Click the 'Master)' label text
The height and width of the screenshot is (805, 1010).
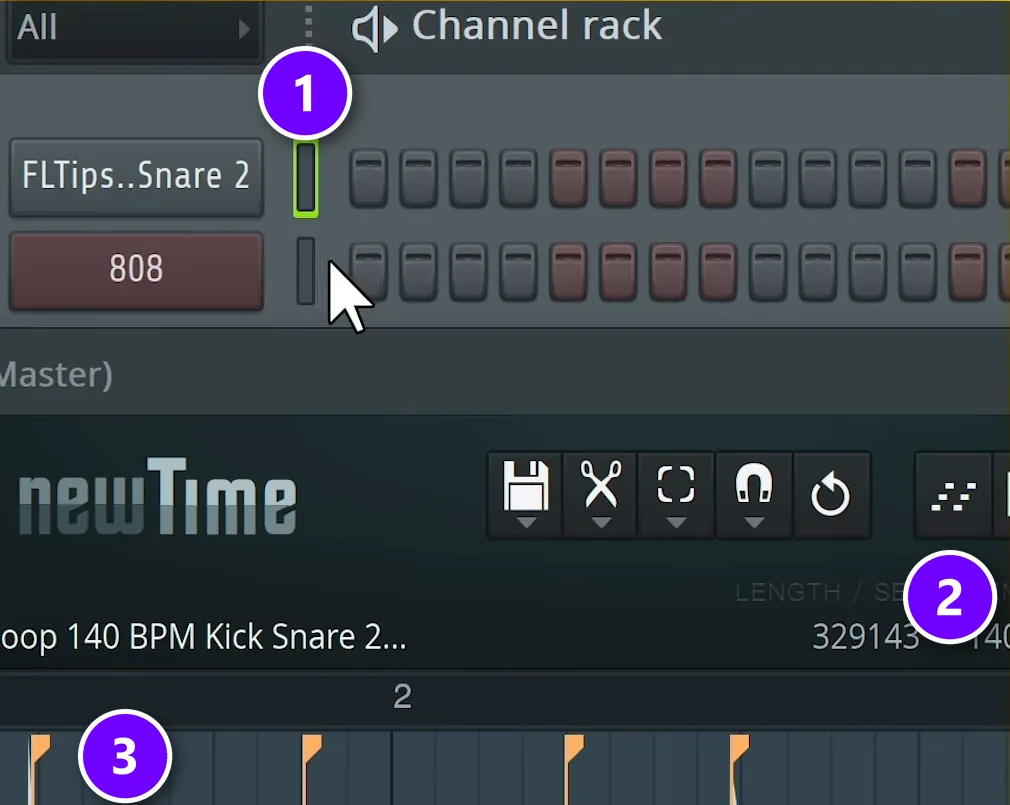[x=55, y=375]
